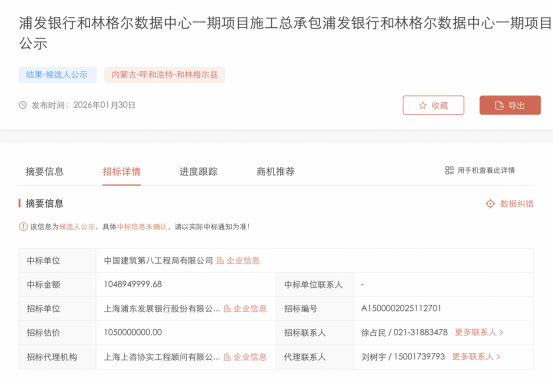Click the contact 徐占民 / 021-31883478
Viewport: 553px width, 385px height.
[404, 332]
